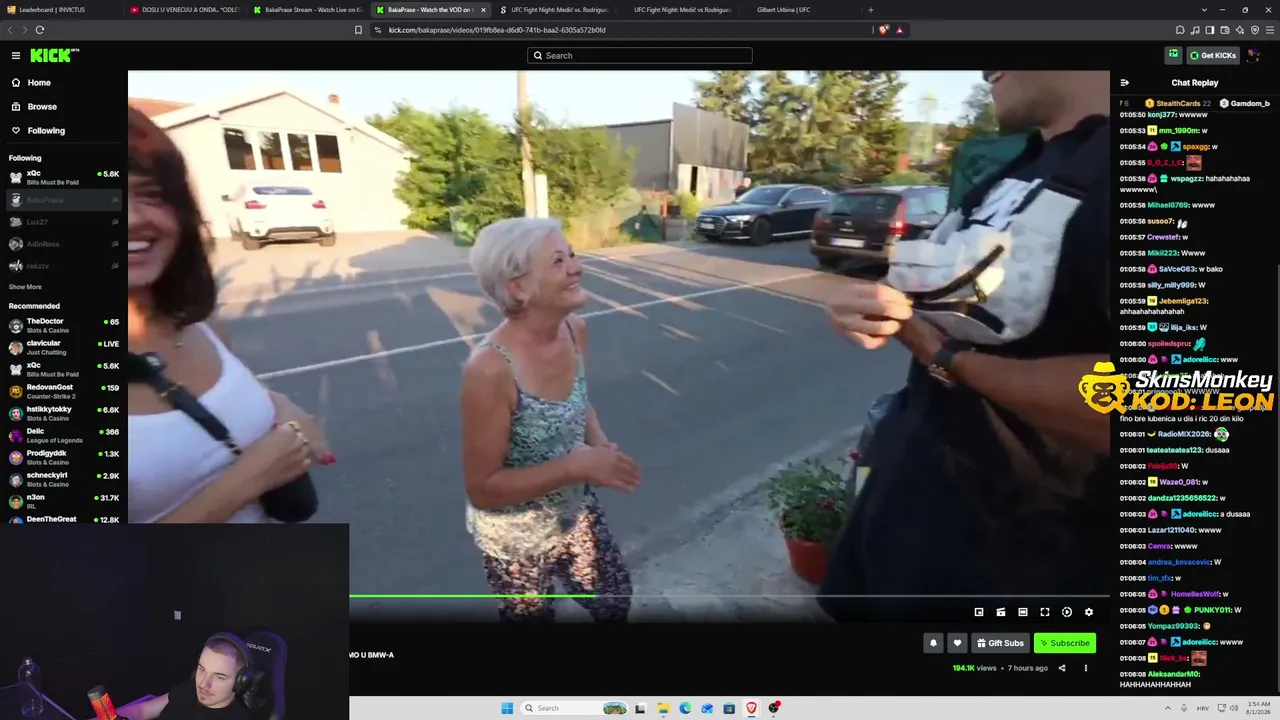Collapse the Chat Replay panel
1280x720 pixels.
pyautogui.click(x=1124, y=83)
